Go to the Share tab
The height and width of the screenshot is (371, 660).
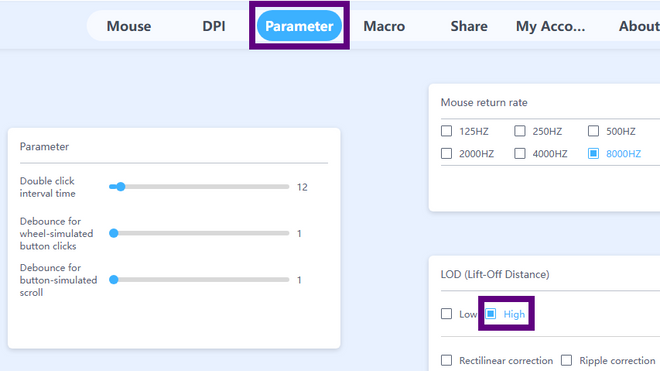pyautogui.click(x=469, y=26)
